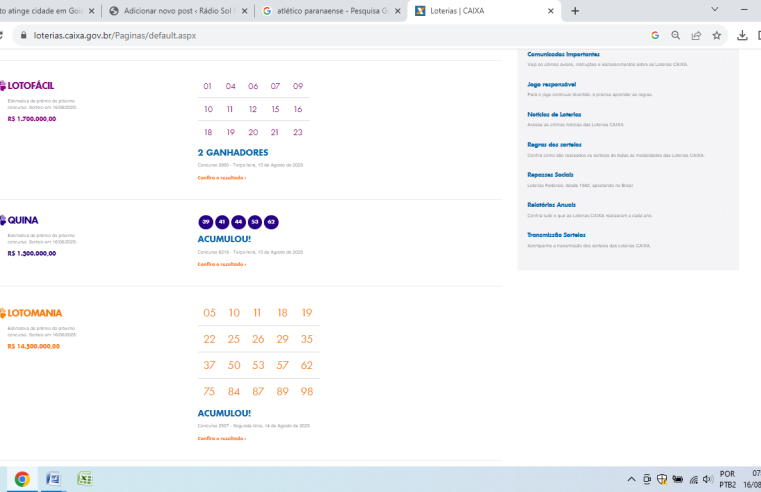761x492 pixels.
Task: Click the battery tray icon
Action: (678, 479)
